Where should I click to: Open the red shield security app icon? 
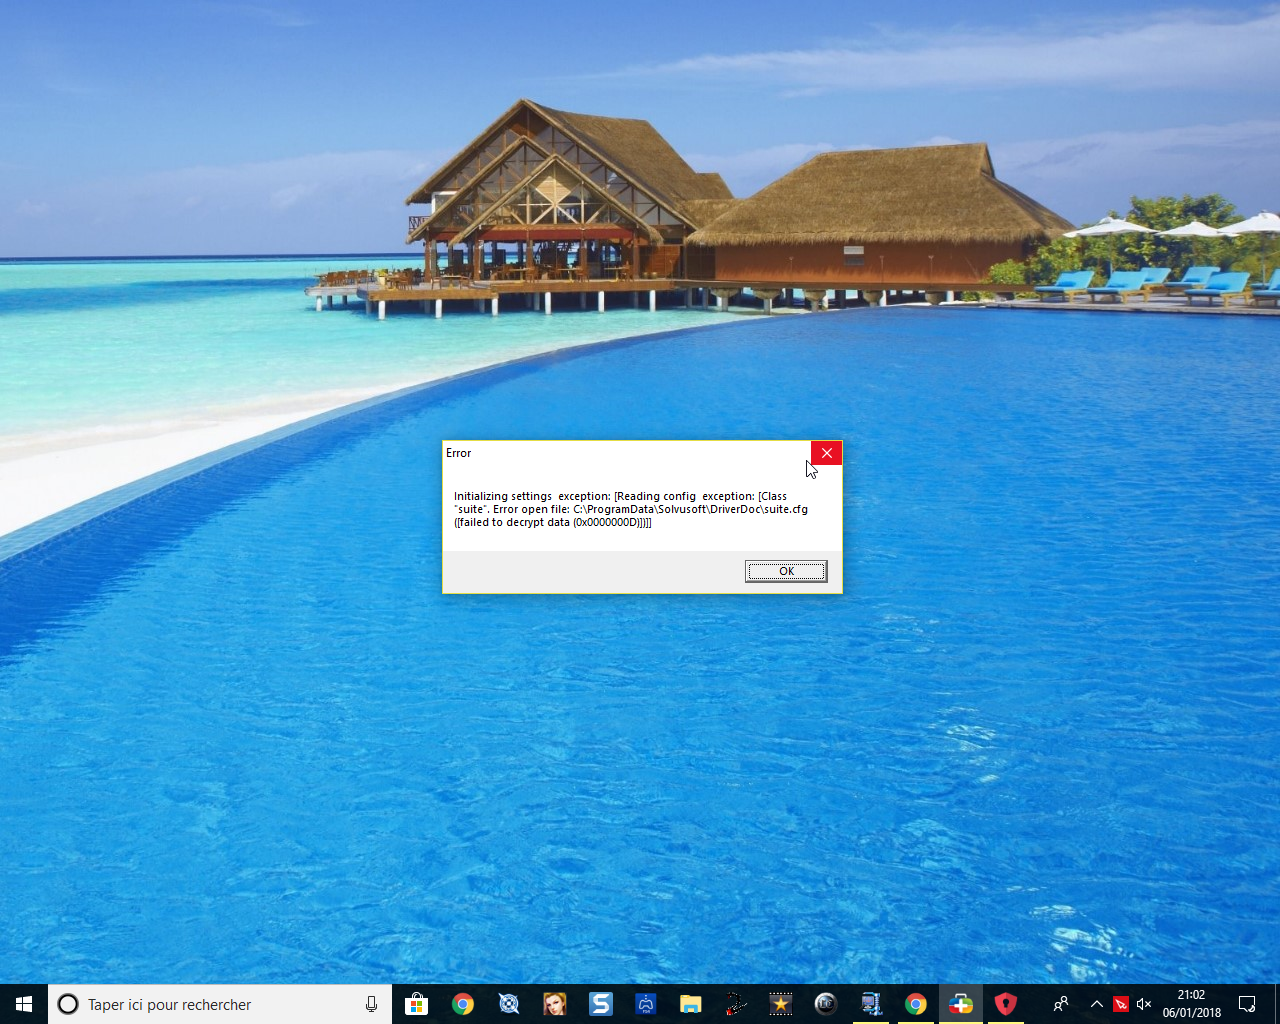(1006, 1004)
